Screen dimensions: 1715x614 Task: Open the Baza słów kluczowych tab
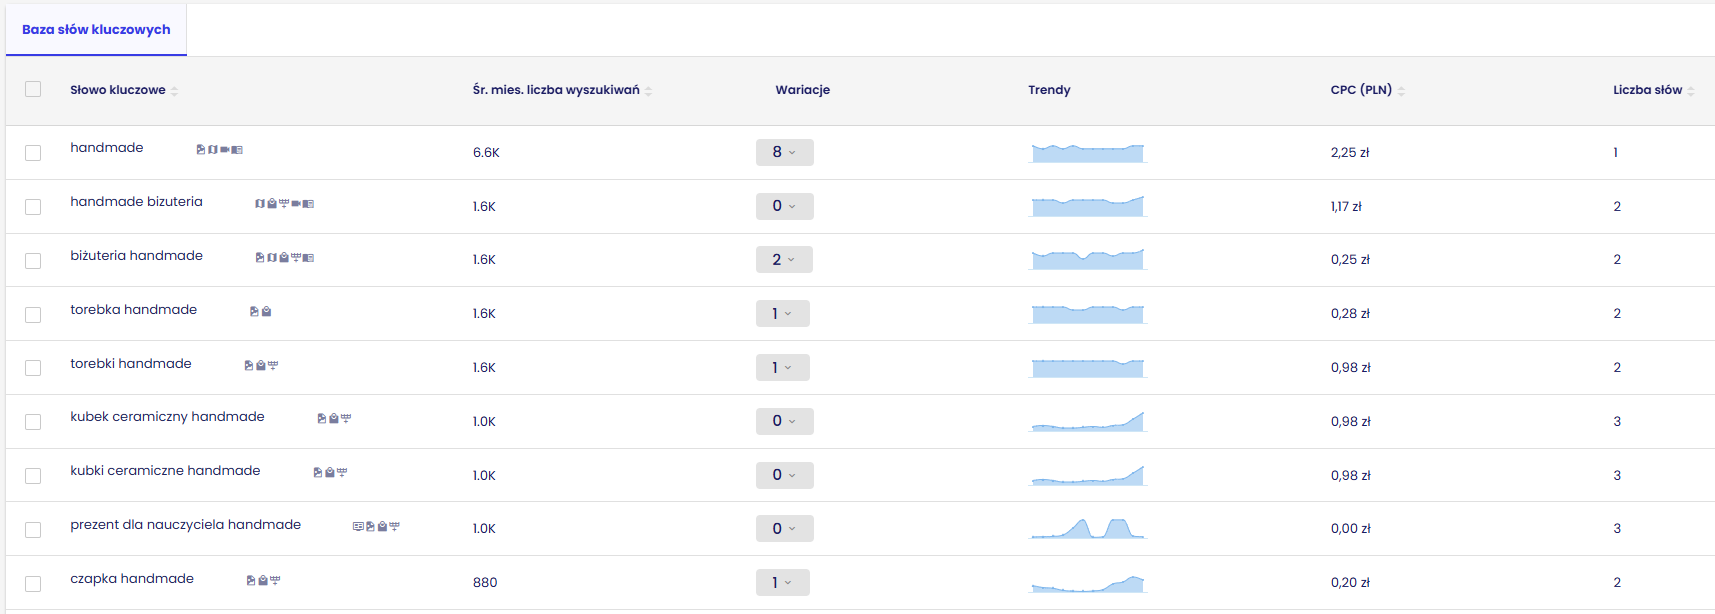click(x=96, y=30)
